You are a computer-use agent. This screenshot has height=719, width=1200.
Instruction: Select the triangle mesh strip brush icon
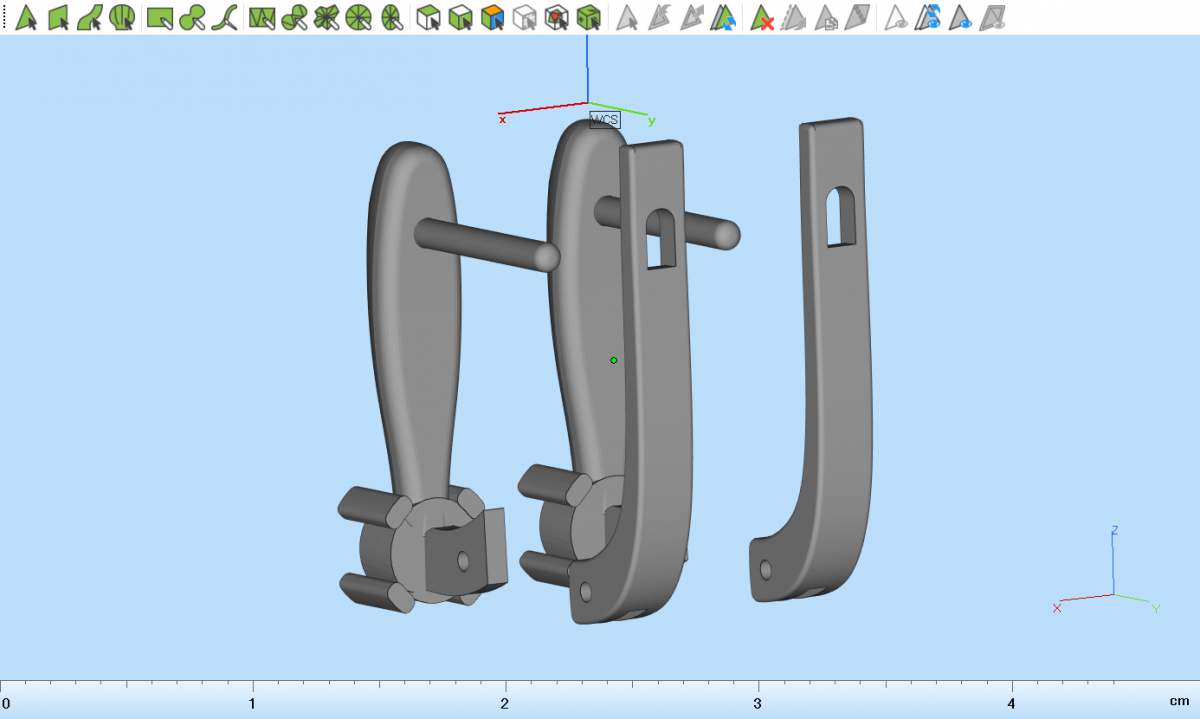(262, 17)
